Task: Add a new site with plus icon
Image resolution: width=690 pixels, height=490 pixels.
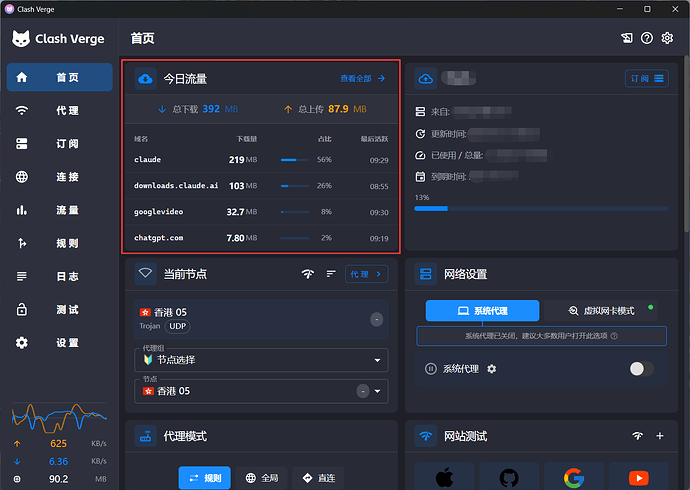Action: point(660,436)
